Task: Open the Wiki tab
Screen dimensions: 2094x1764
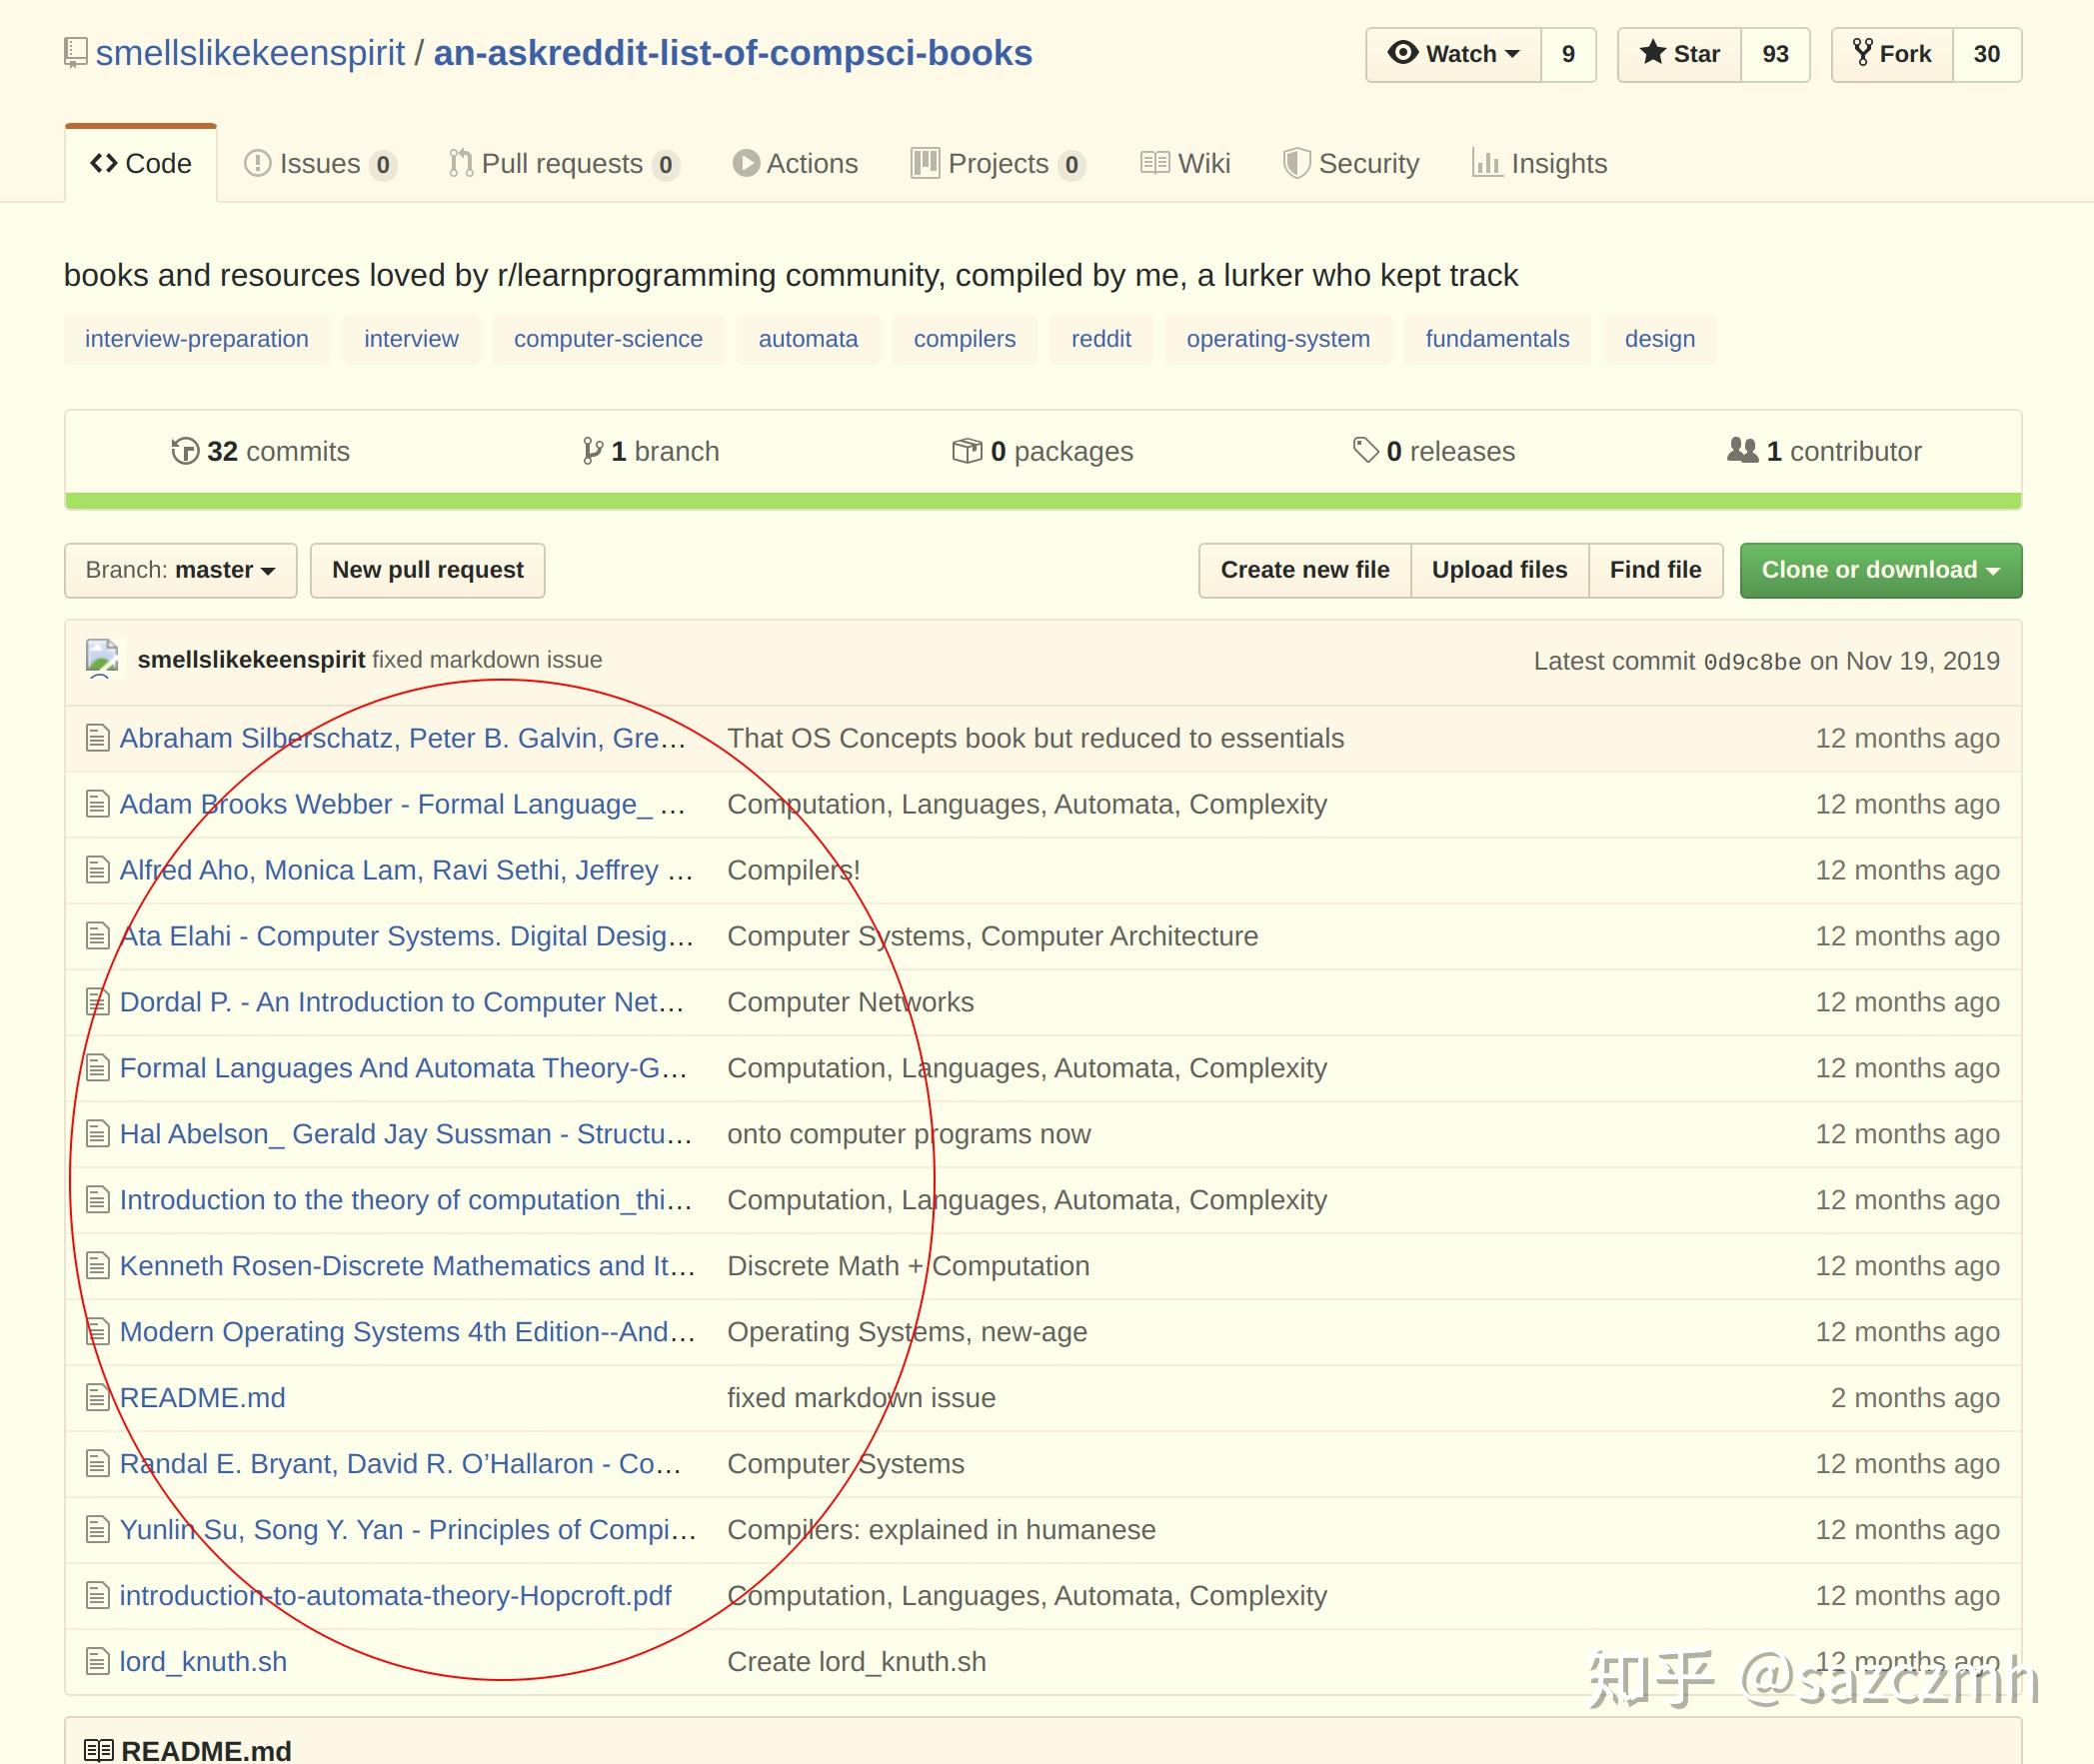Action: (1185, 164)
